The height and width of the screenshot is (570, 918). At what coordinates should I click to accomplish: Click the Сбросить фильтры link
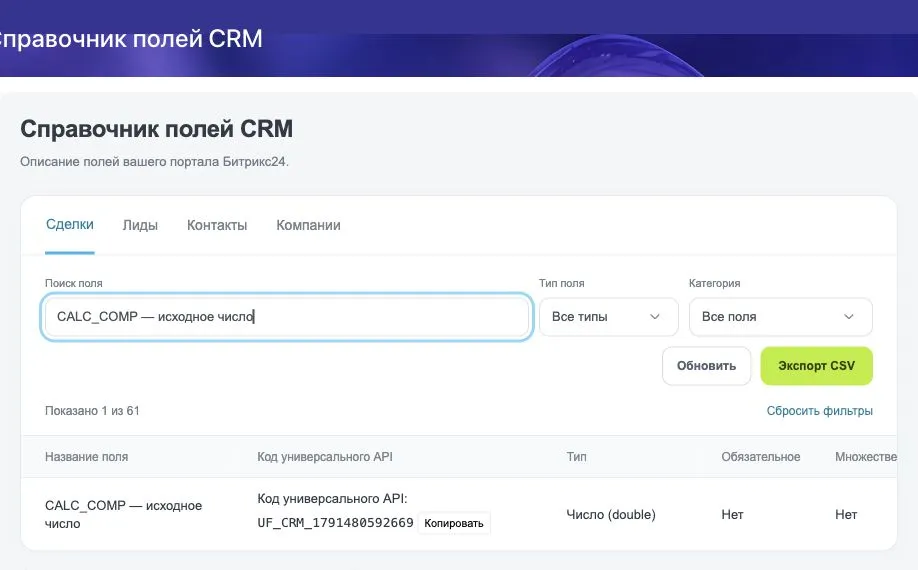819,411
